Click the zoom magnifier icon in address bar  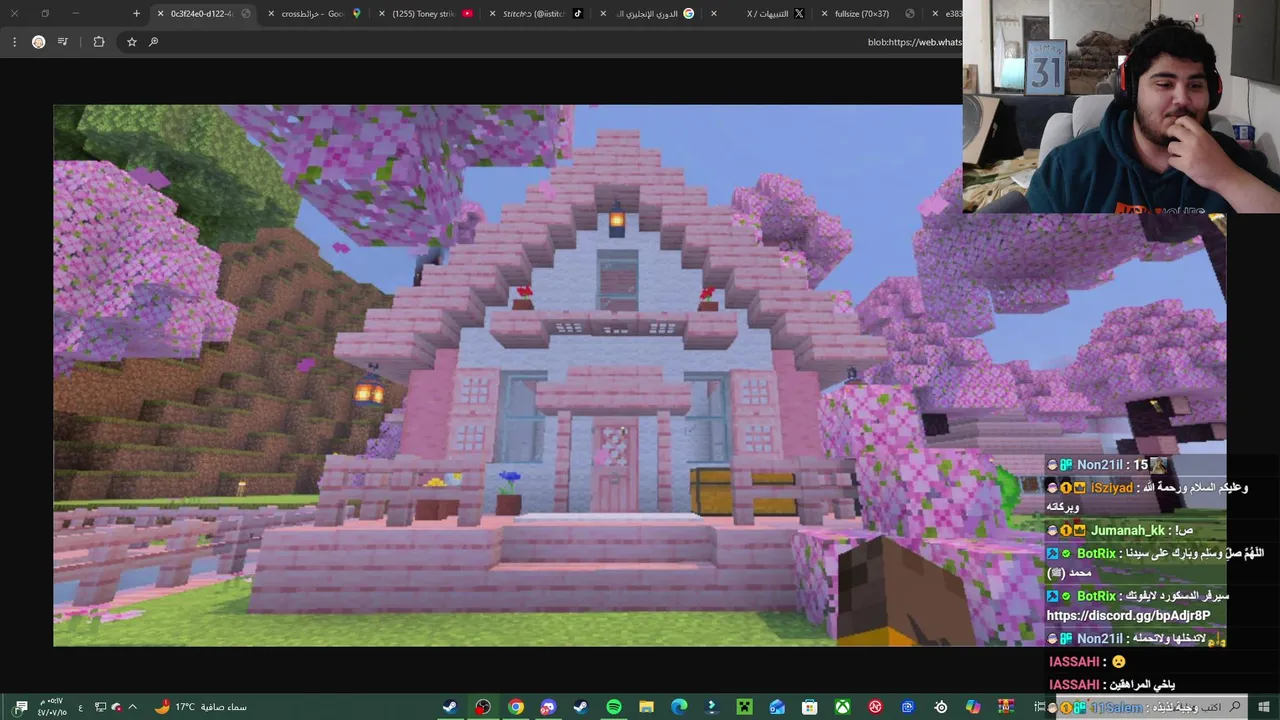pos(153,42)
